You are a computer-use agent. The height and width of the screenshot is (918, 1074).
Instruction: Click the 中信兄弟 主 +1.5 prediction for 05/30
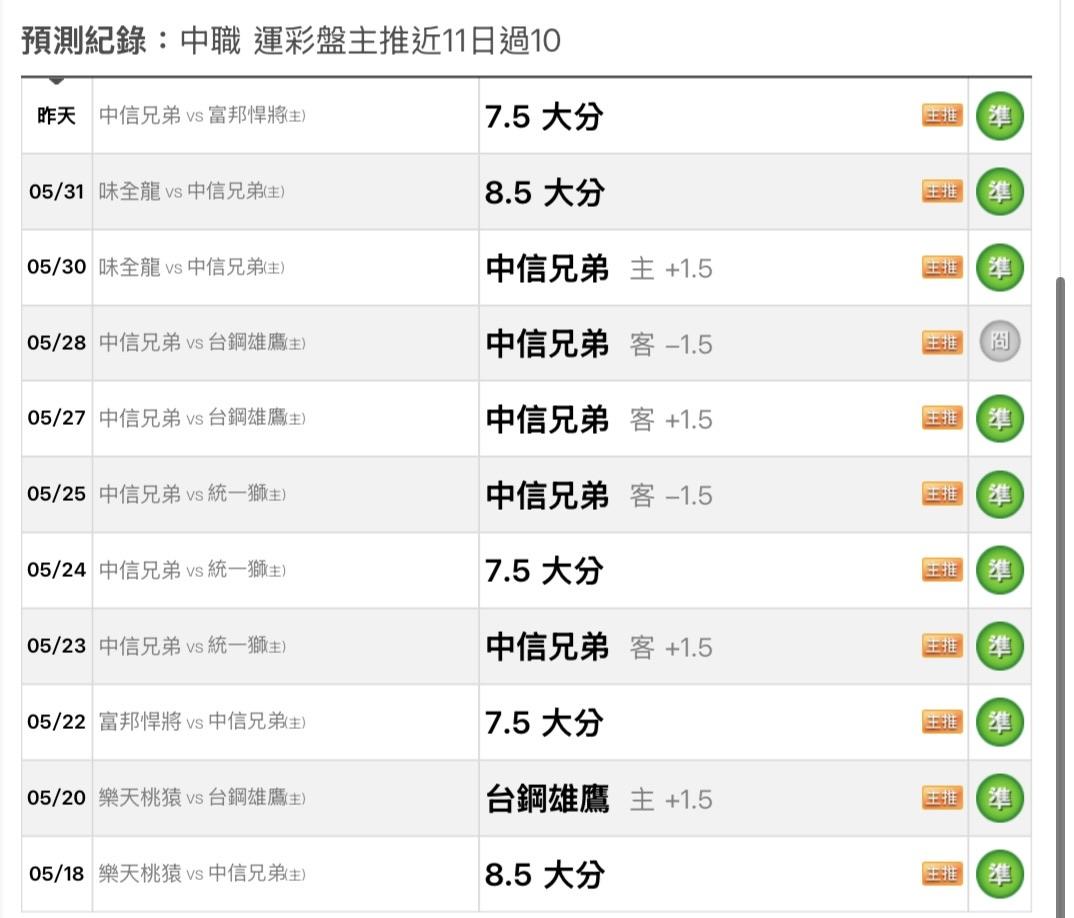pyautogui.click(x=599, y=268)
